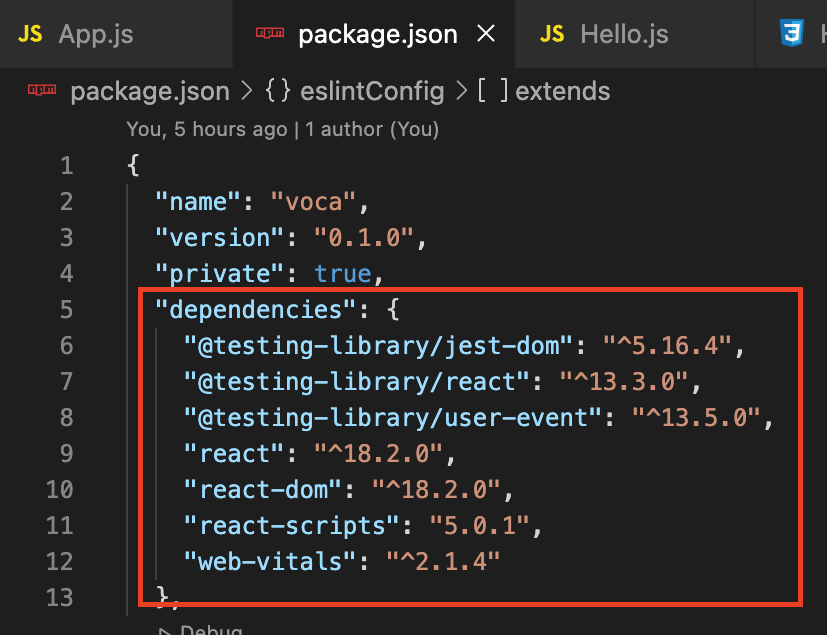Click the "5.0.1" version value
Screen dimensions: 827x635
tap(479, 526)
